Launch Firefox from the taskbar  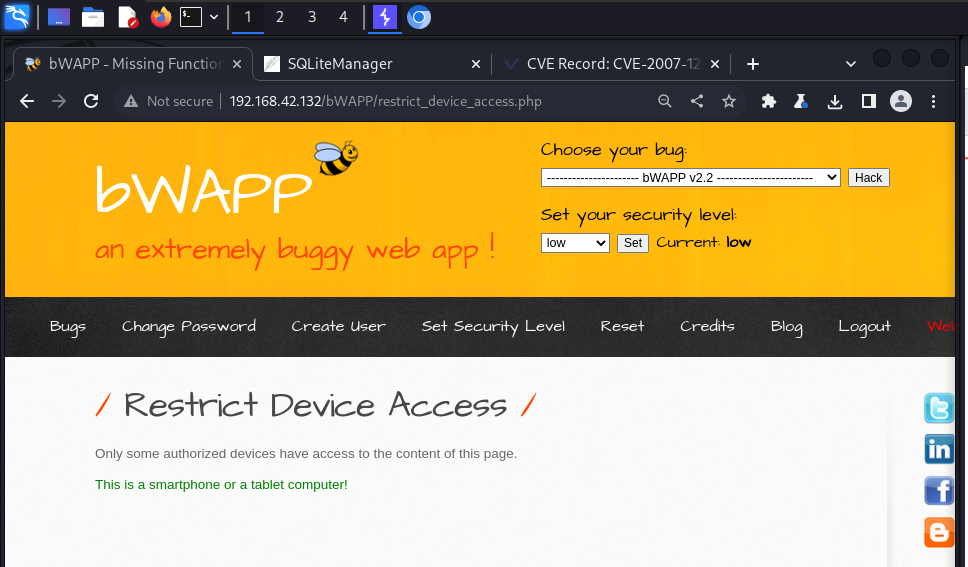point(160,17)
